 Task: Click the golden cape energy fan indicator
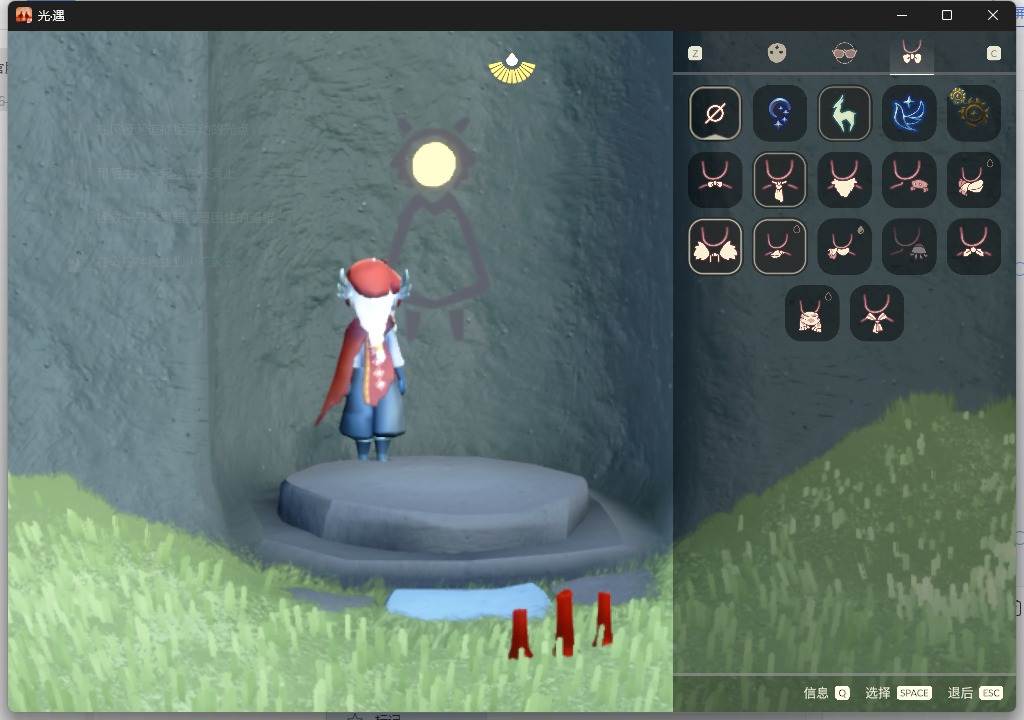(x=512, y=69)
